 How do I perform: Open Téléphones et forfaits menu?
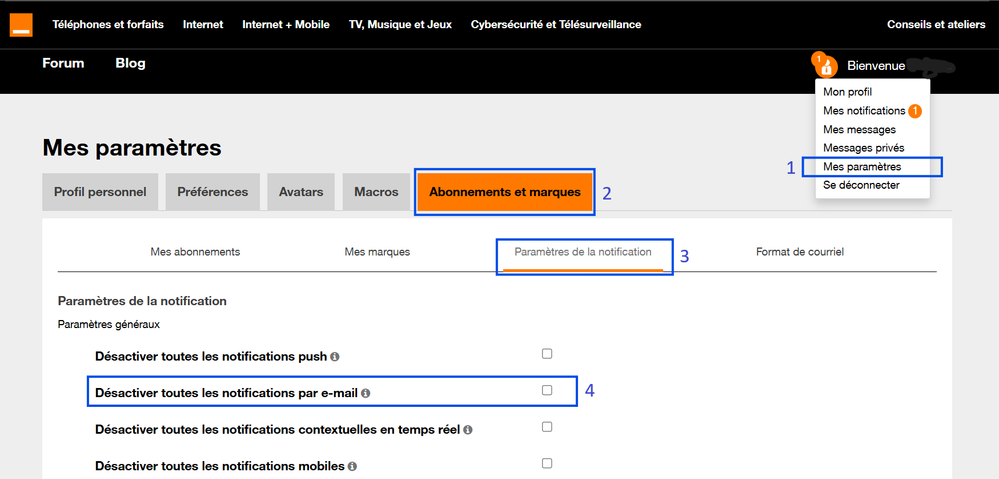(108, 25)
